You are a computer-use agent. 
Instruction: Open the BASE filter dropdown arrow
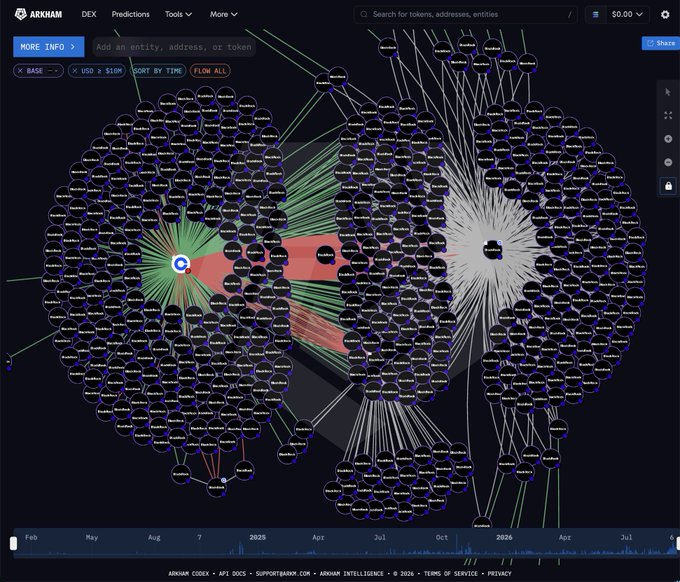coord(56,71)
